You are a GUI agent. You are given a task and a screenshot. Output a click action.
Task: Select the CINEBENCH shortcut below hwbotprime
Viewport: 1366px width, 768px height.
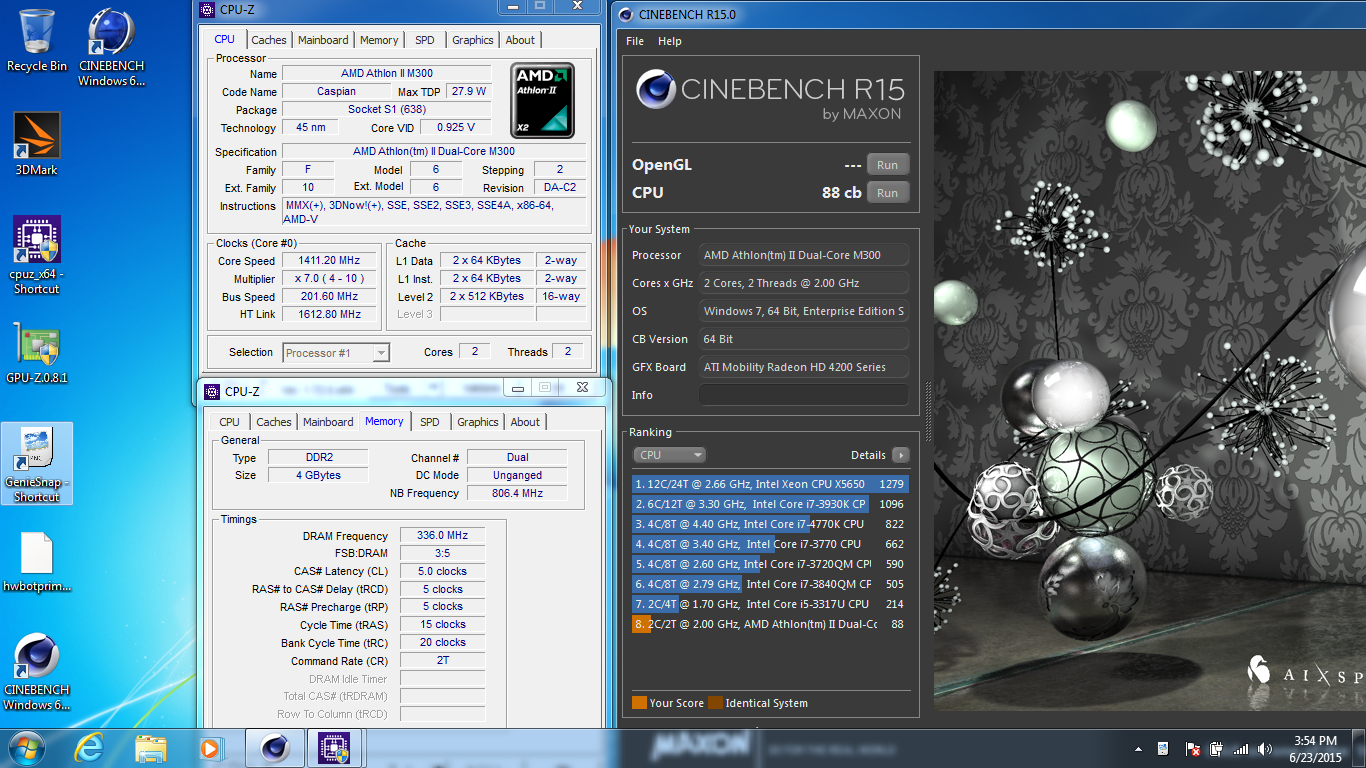coord(37,672)
